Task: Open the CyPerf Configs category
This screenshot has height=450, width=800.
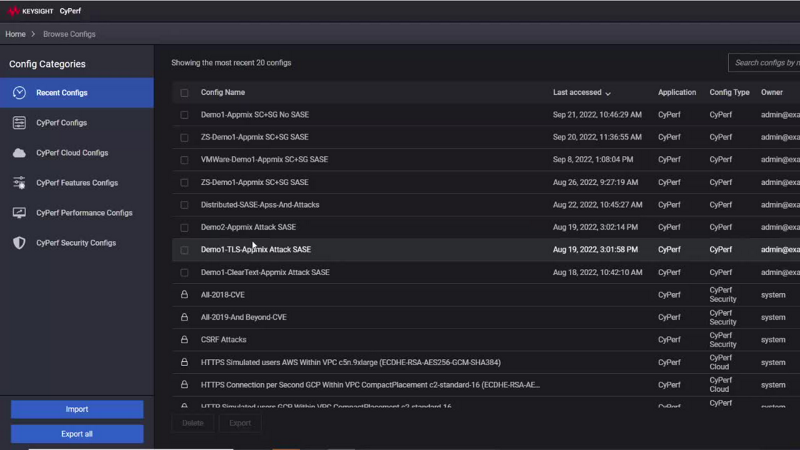Action: coord(77,123)
